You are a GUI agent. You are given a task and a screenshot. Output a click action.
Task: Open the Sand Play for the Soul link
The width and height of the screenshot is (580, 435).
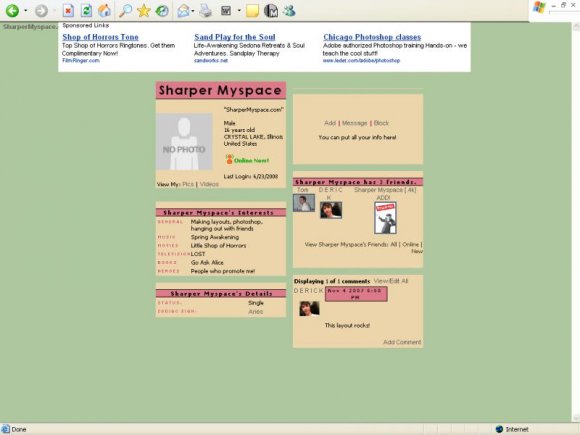(x=235, y=37)
